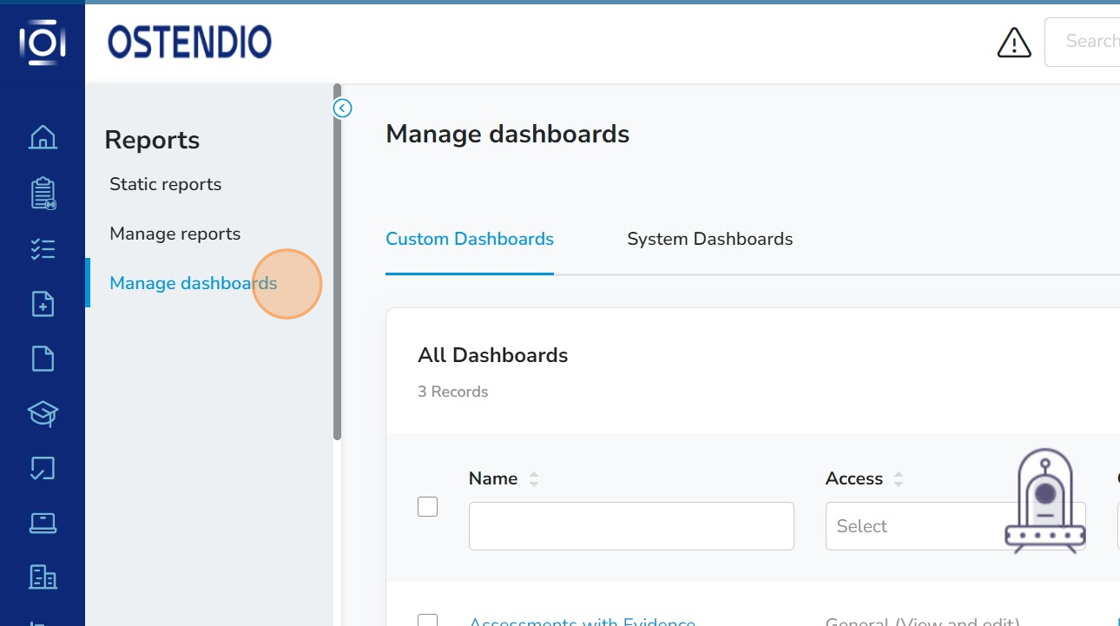Check the select-all checkbox in table header
This screenshot has width=1120, height=626.
pos(427,507)
